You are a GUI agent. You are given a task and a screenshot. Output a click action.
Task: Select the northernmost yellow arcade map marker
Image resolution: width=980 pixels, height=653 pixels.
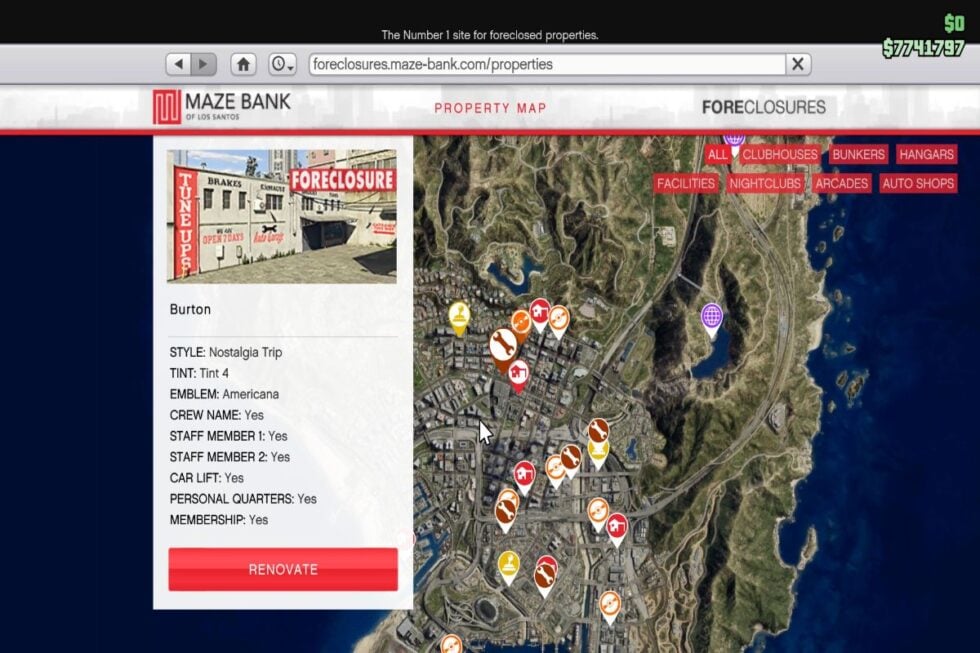pyautogui.click(x=458, y=316)
